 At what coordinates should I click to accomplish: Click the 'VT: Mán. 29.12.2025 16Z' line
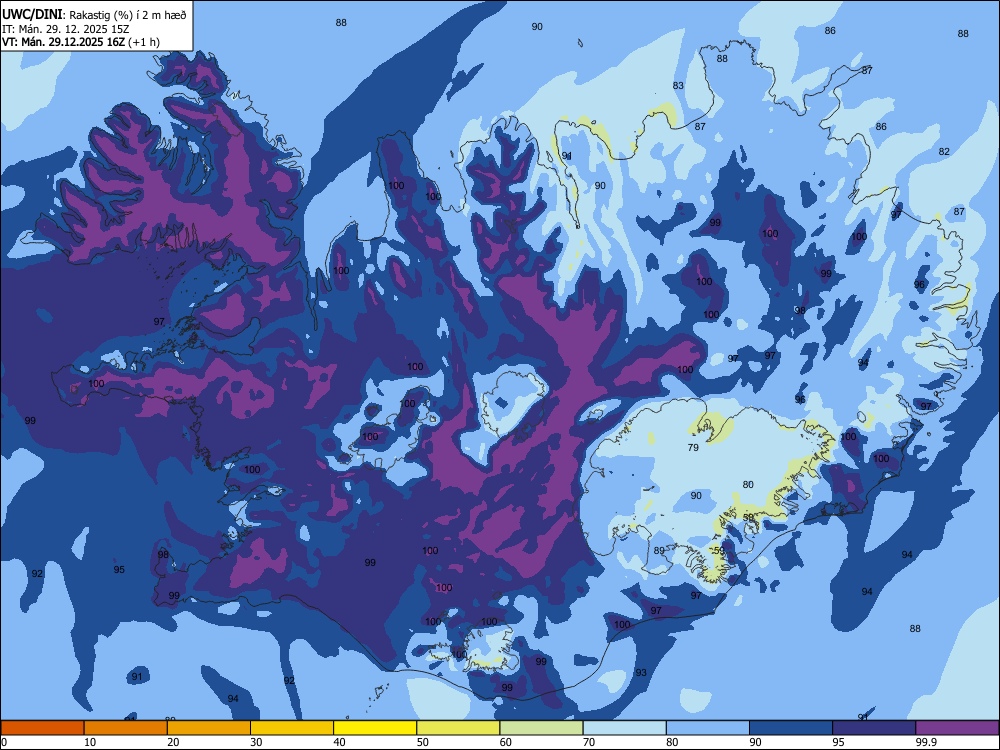(64, 42)
